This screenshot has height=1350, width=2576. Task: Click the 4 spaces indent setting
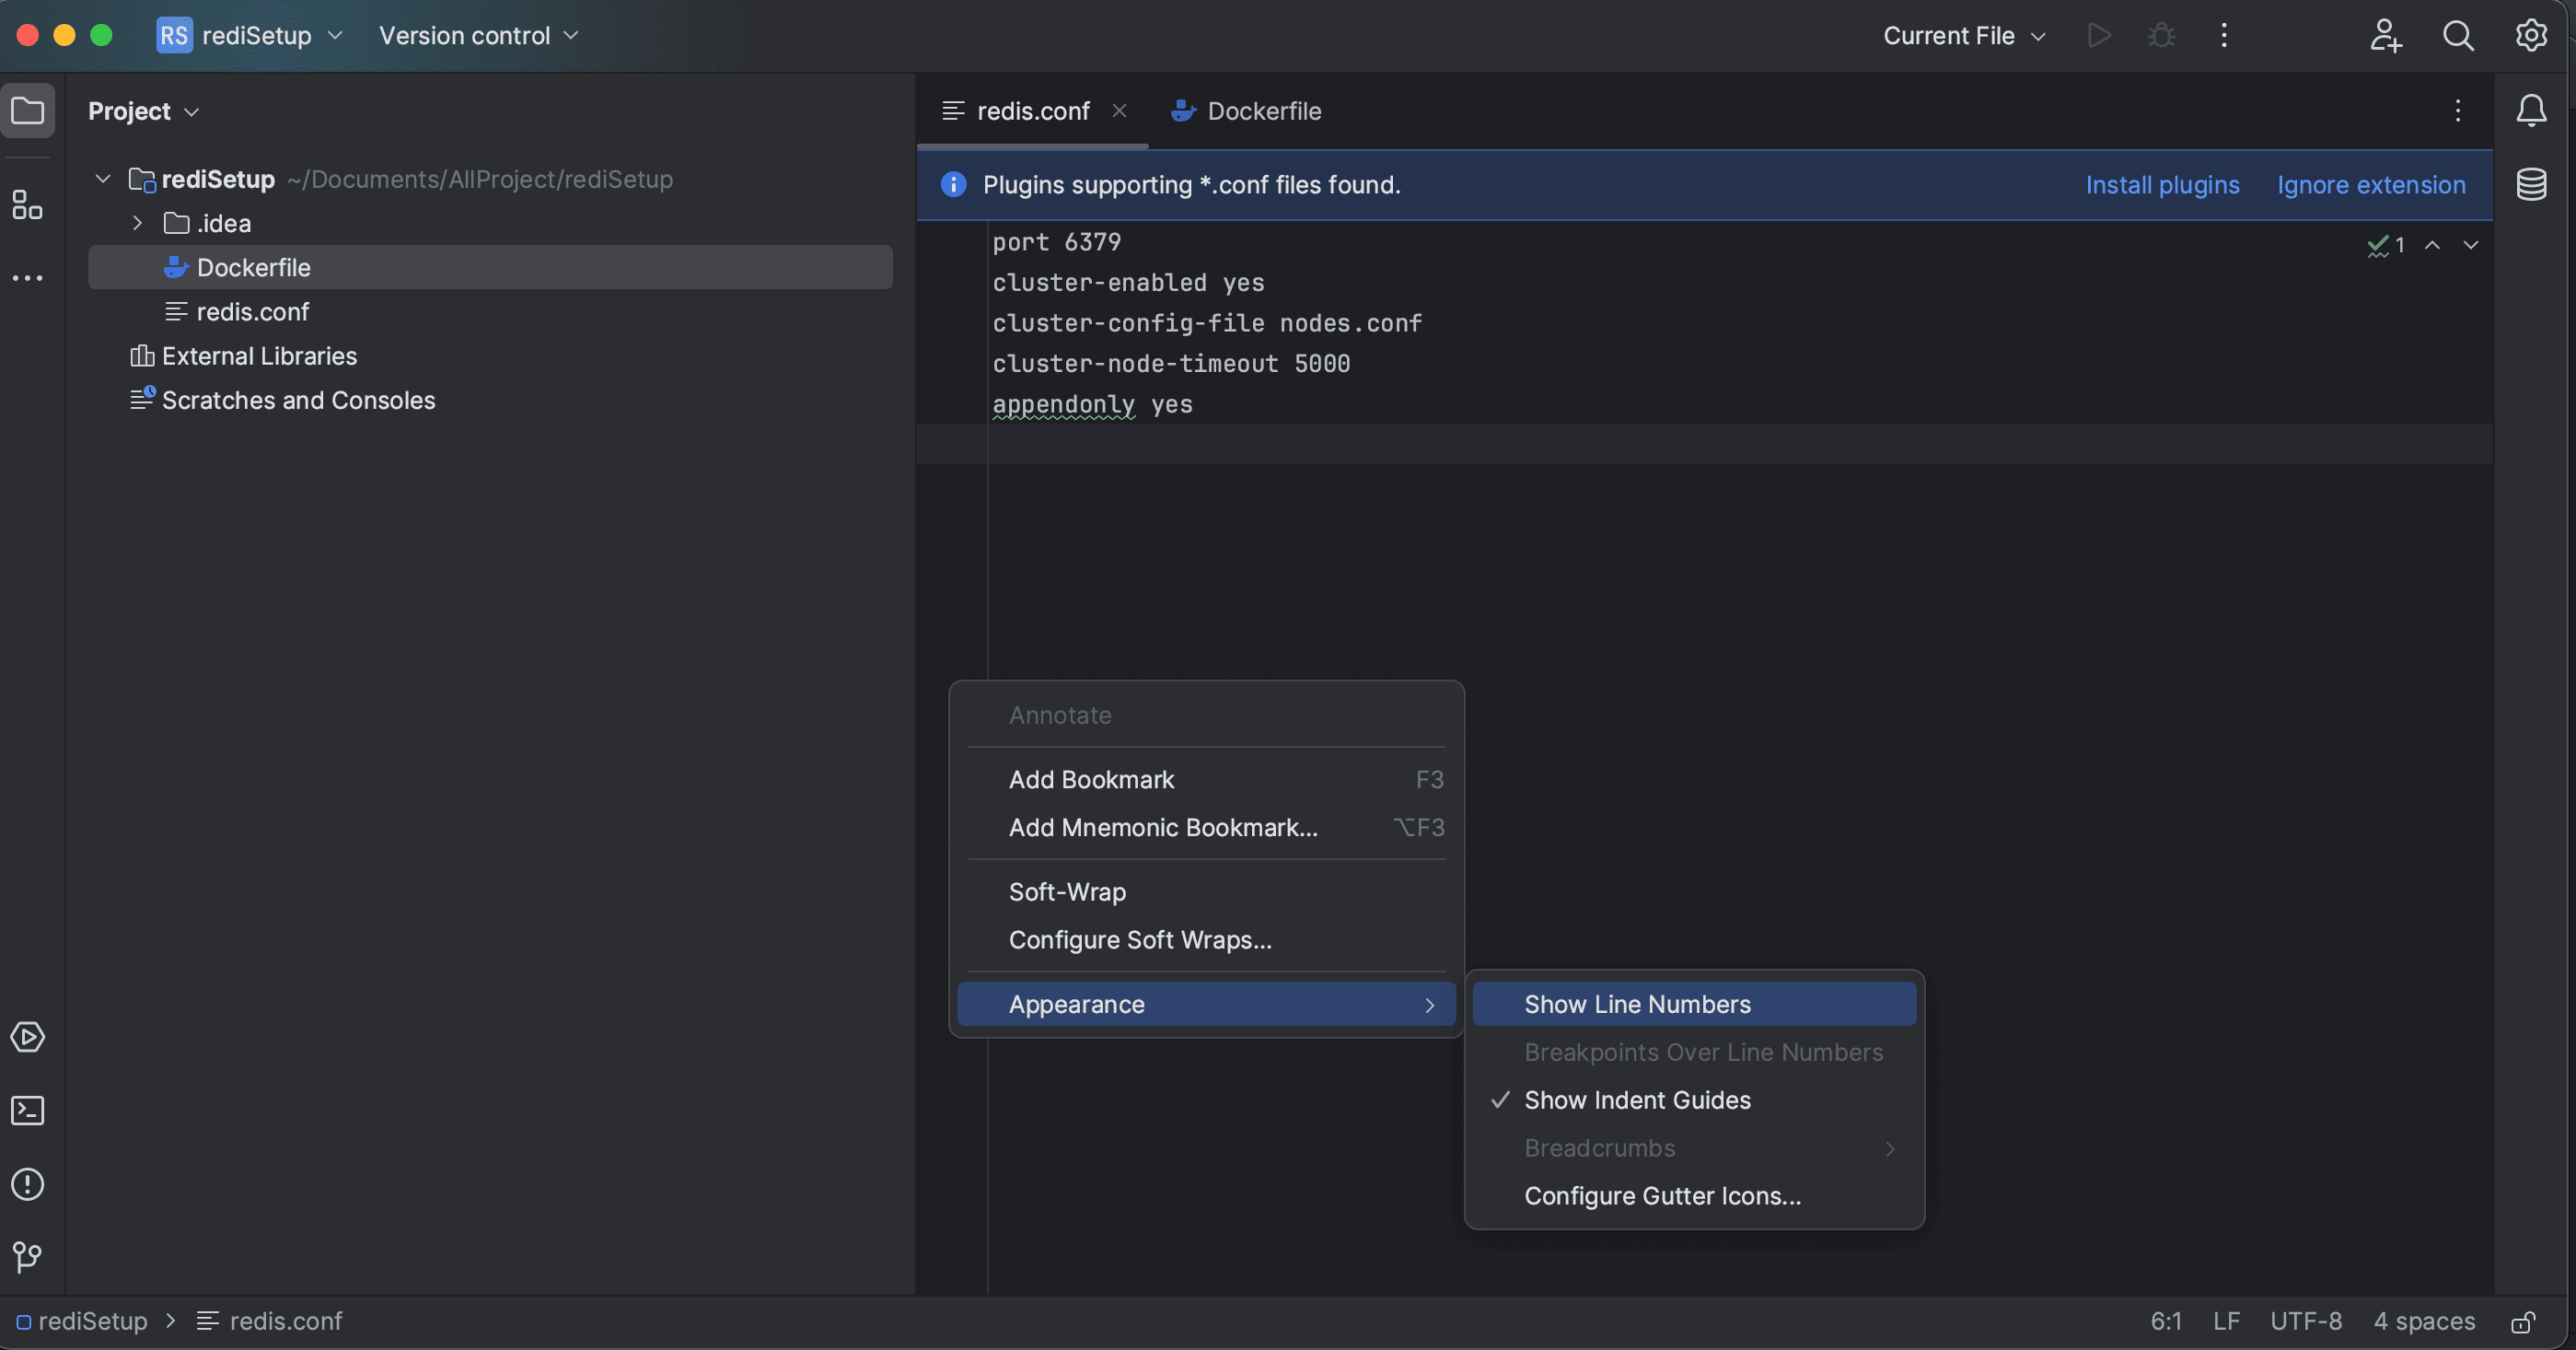(x=2424, y=1322)
